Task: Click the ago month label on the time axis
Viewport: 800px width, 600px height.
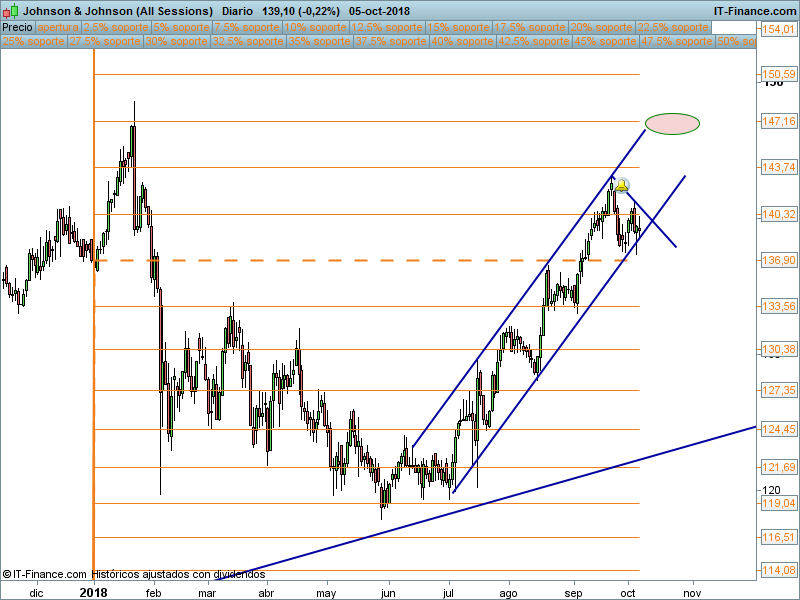Action: (x=508, y=593)
